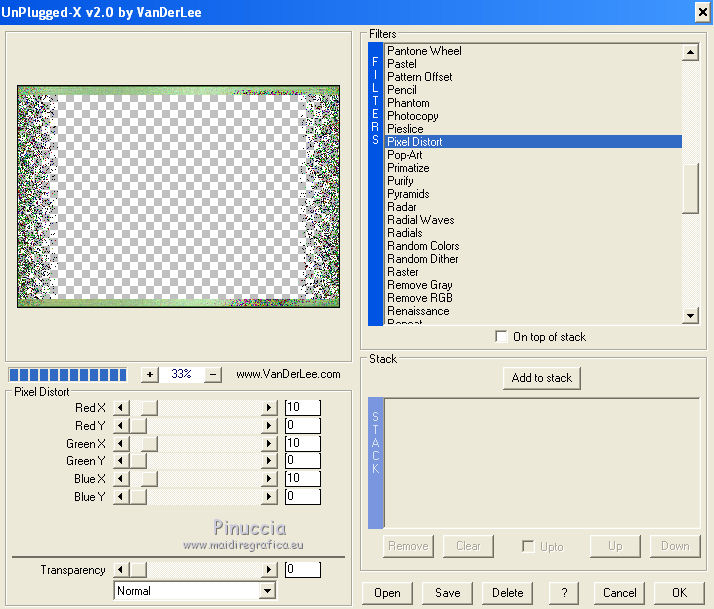Click the filter list scroll down arrow
The image size is (714, 609).
pos(690,315)
